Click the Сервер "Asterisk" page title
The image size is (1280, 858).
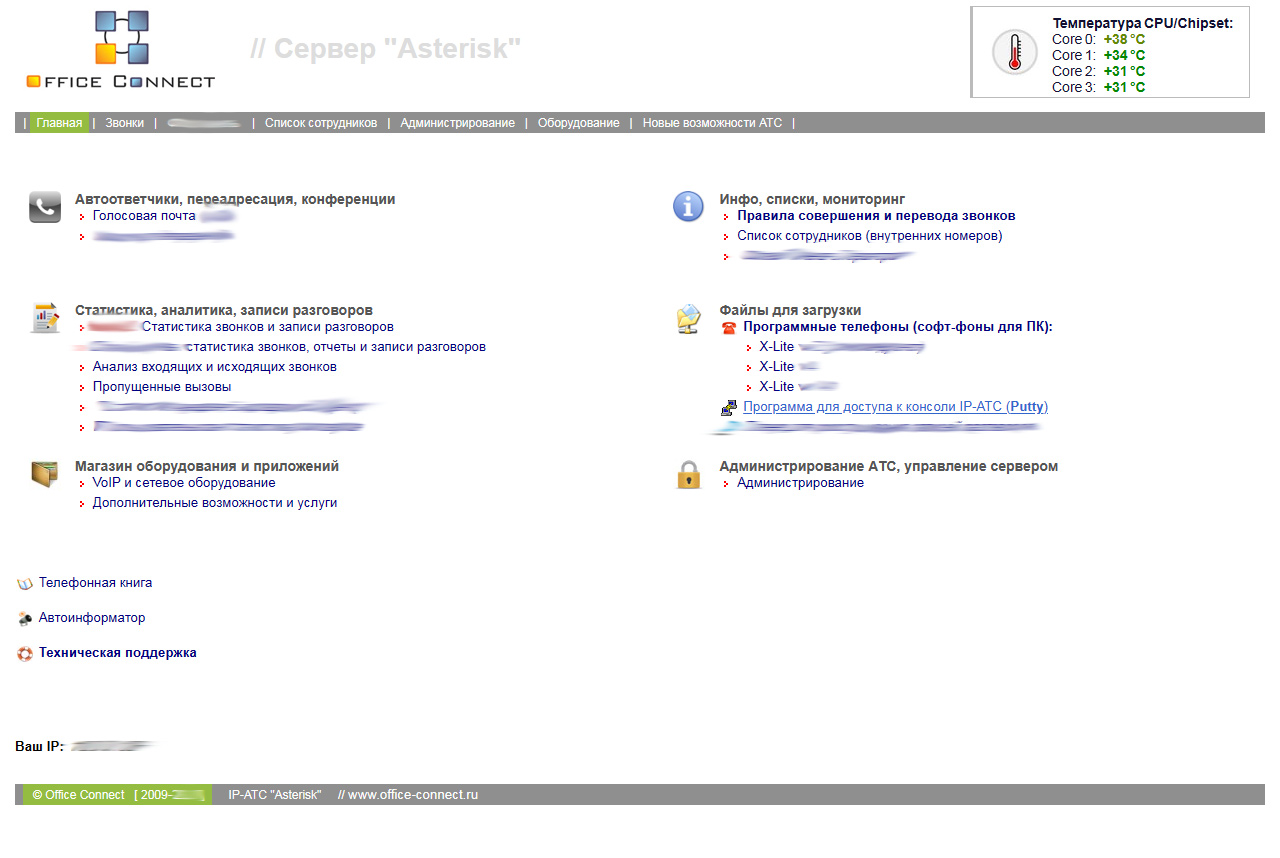coord(385,48)
